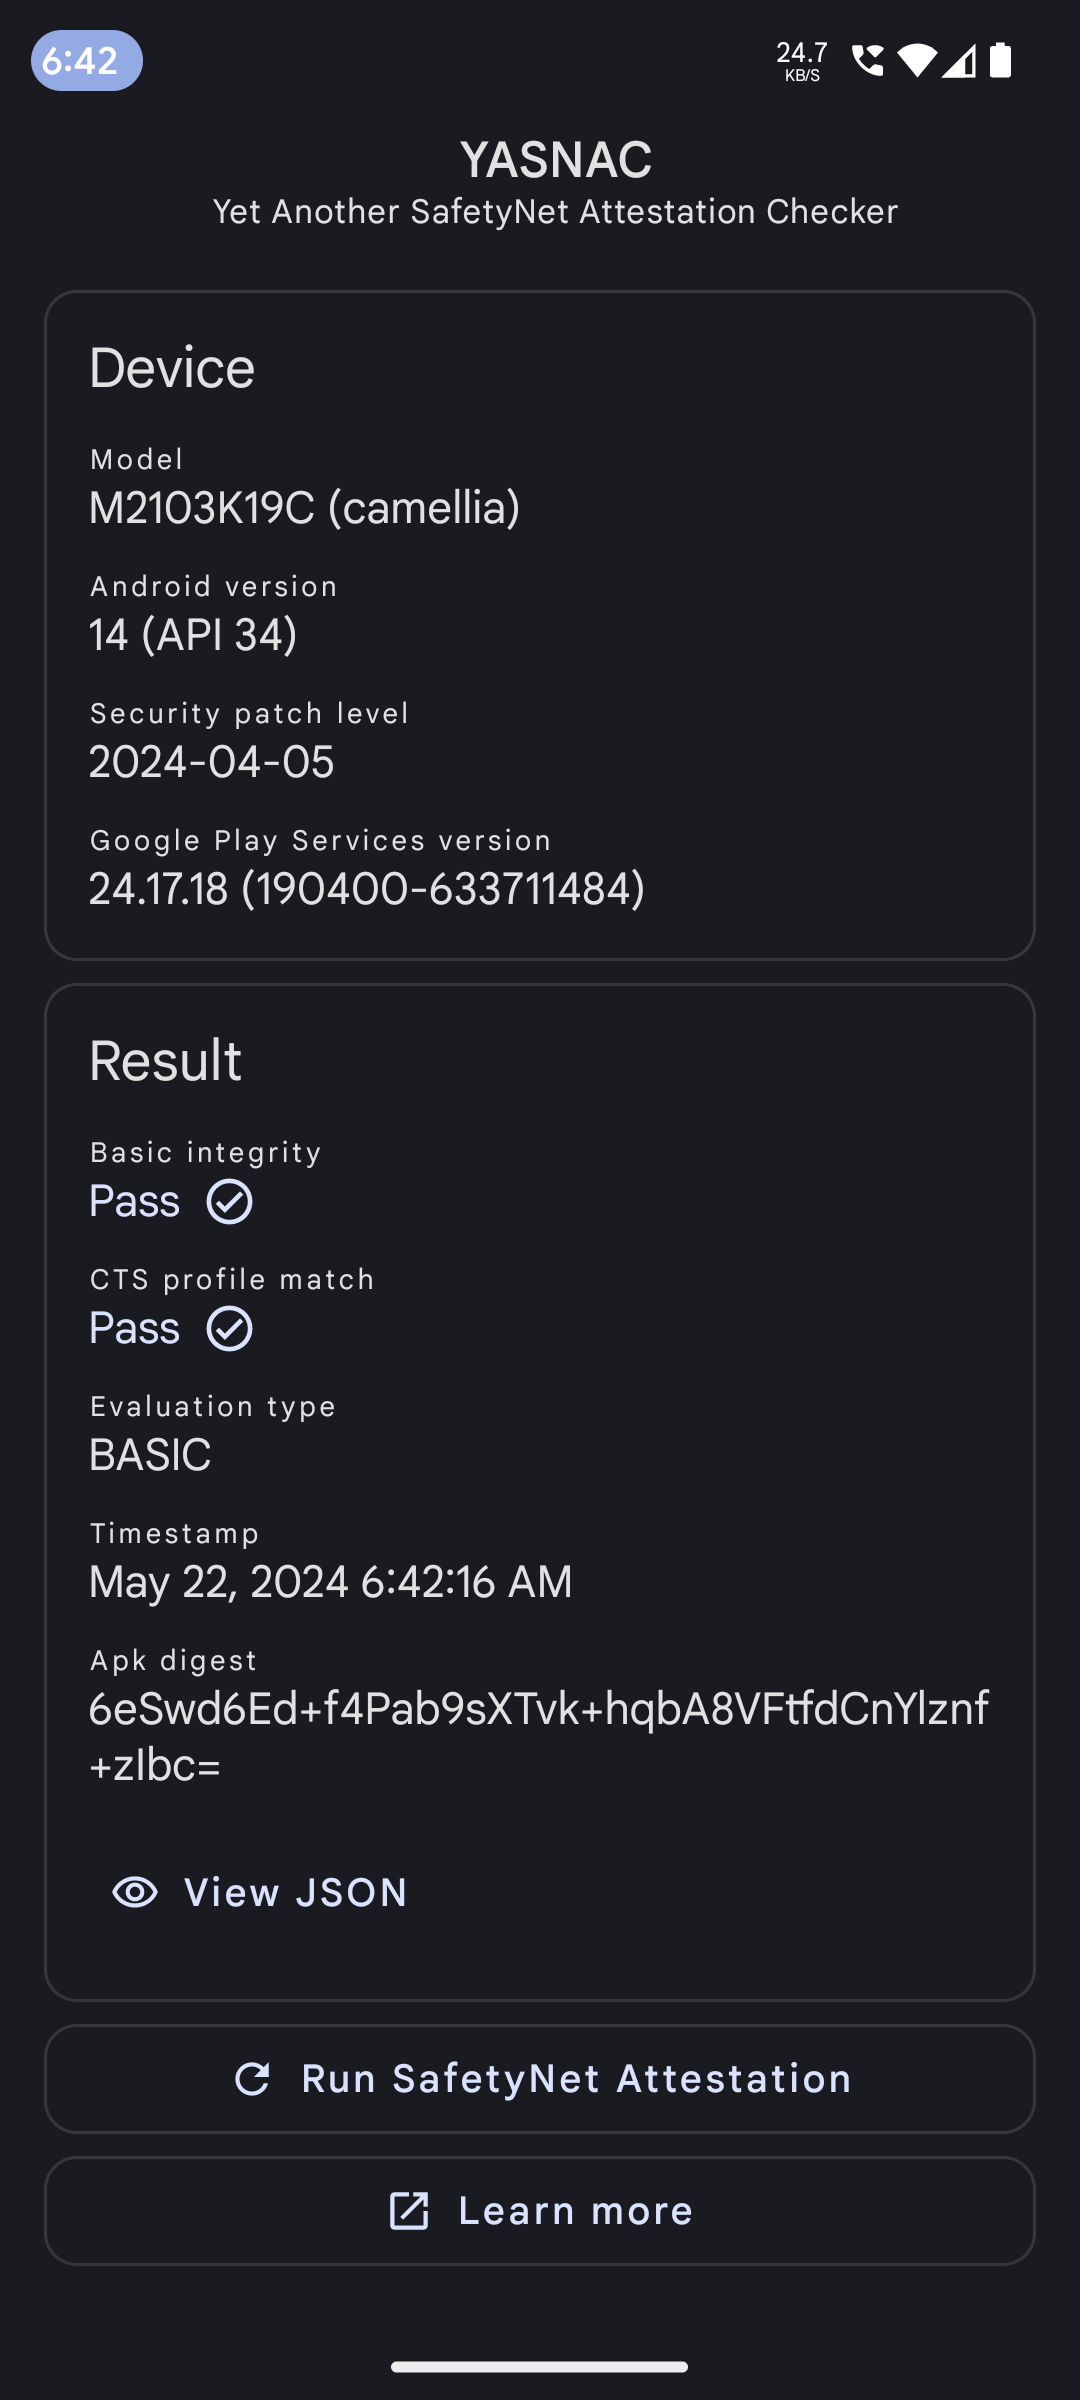Tap the CTS profile match checkmark icon
The width and height of the screenshot is (1080, 2400).
pyautogui.click(x=230, y=1328)
